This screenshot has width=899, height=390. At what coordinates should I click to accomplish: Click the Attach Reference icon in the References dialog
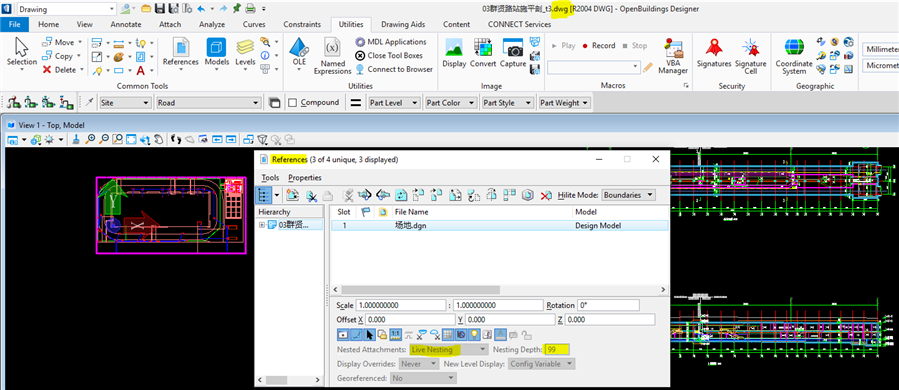[291, 195]
